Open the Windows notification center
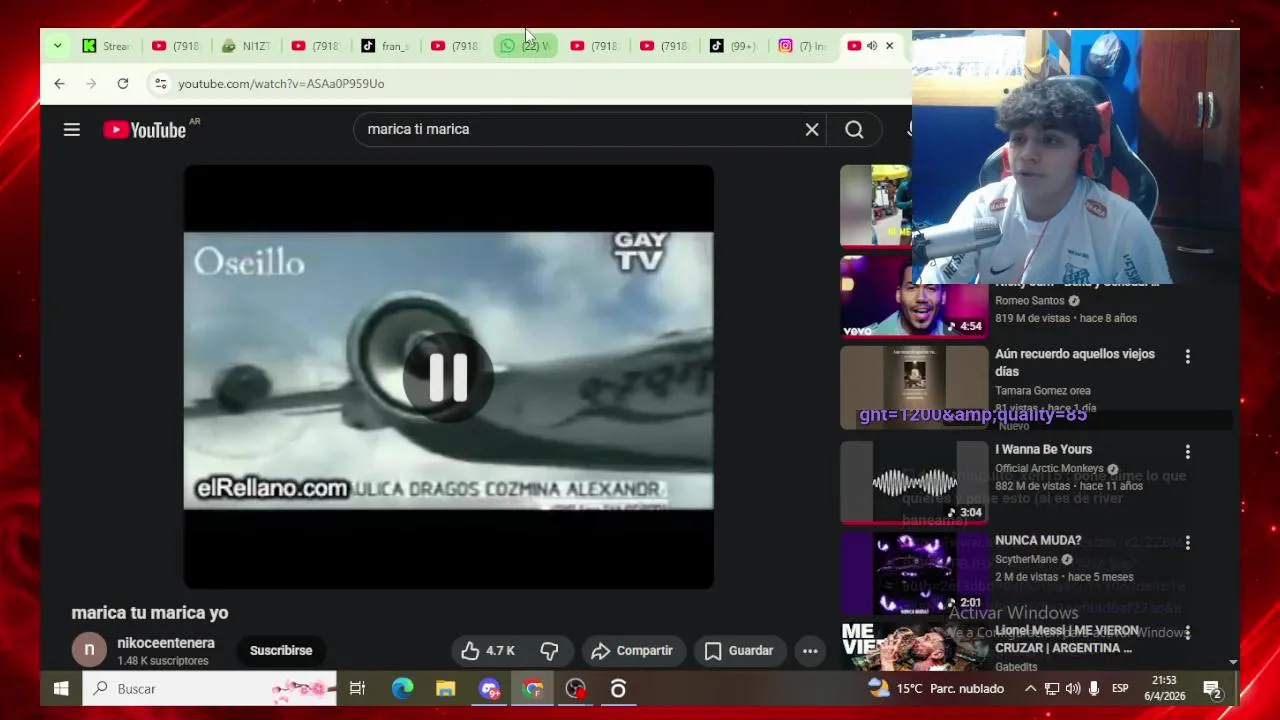Screen dimensions: 1280x720 point(1212,689)
